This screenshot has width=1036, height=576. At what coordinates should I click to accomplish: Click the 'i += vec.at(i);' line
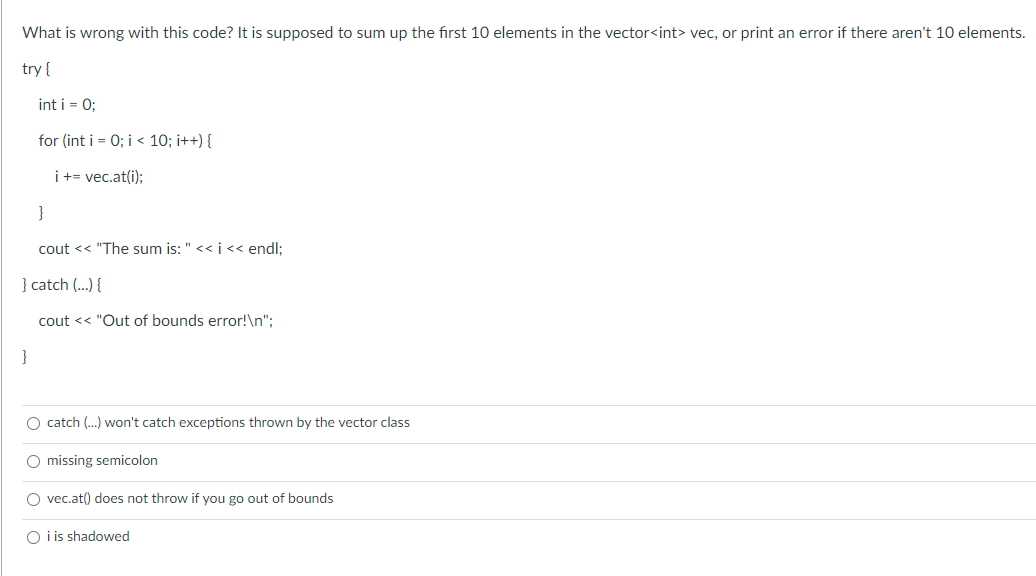pos(98,176)
